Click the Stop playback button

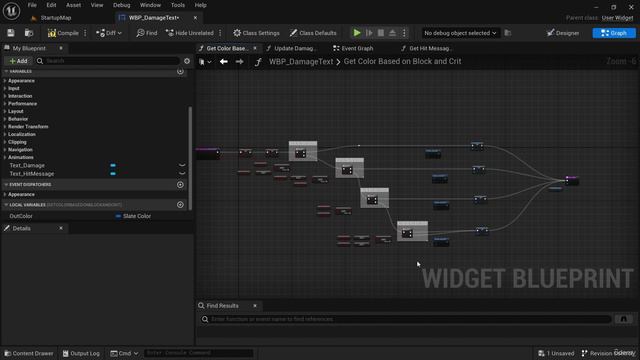coord(381,33)
